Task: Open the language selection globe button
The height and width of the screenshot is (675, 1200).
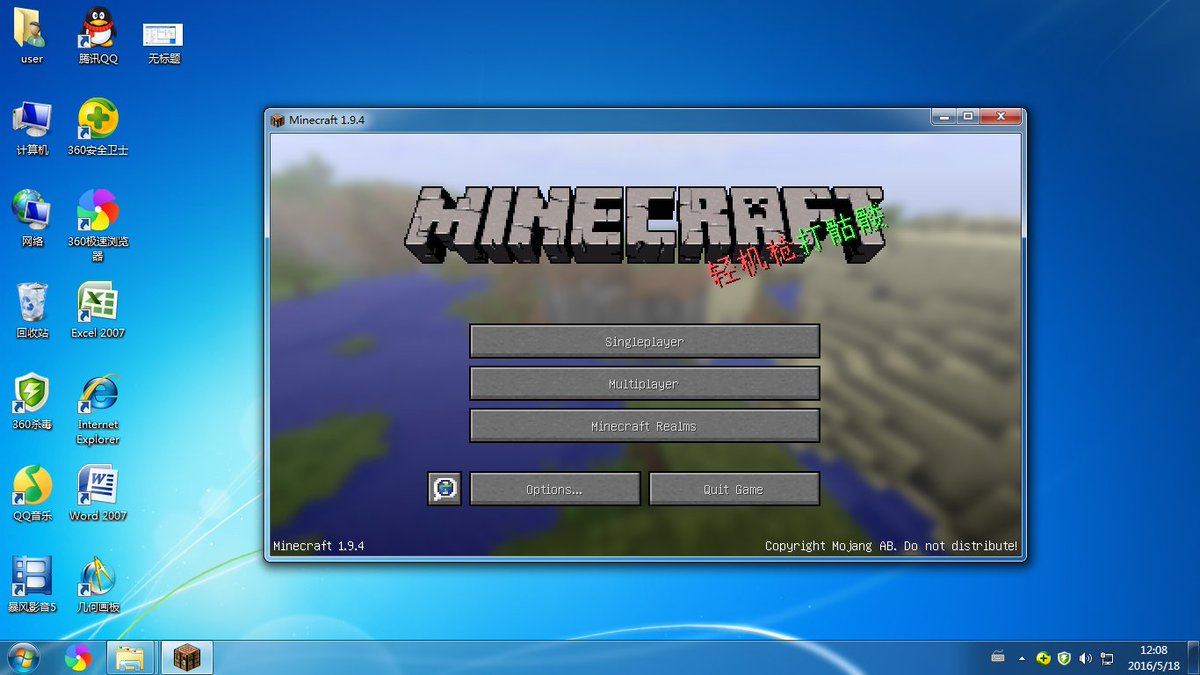Action: click(x=444, y=489)
